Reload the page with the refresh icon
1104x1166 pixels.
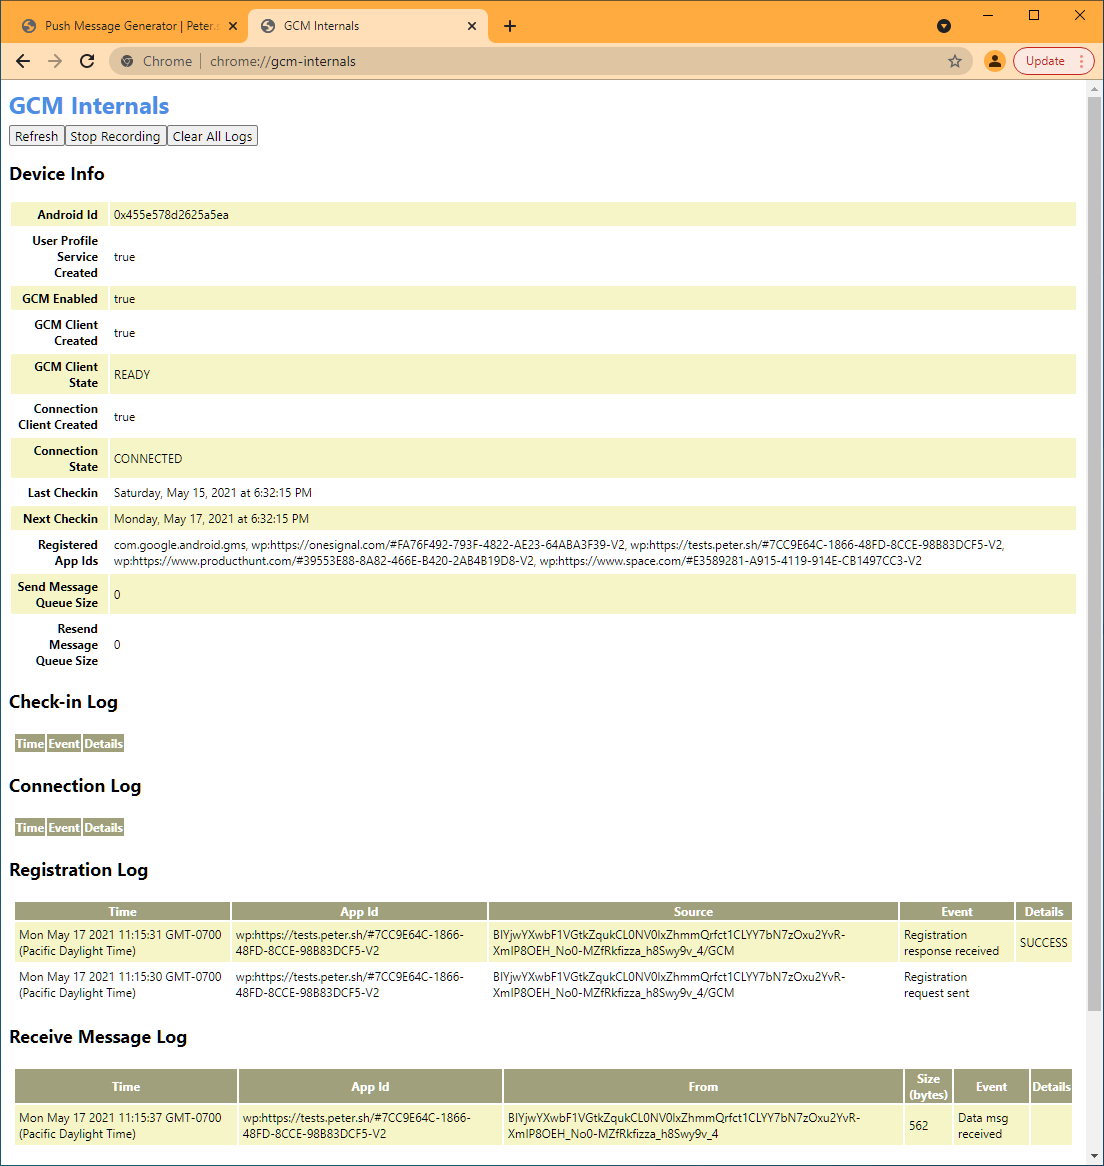87,61
